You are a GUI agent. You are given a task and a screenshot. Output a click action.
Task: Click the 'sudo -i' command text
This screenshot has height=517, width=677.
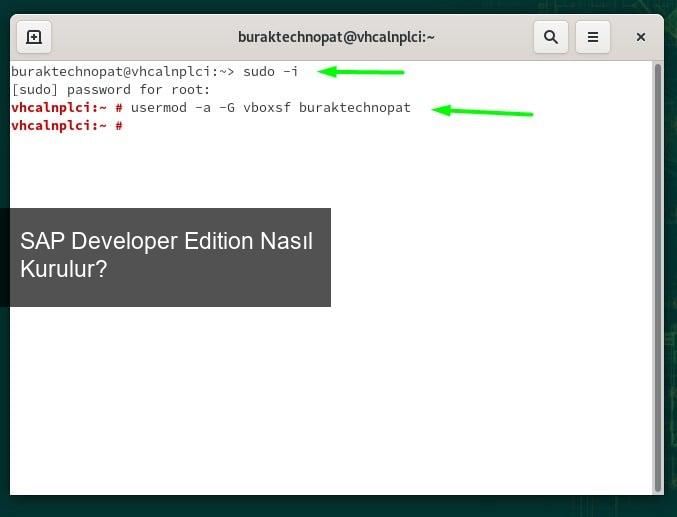pyautogui.click(x=270, y=72)
